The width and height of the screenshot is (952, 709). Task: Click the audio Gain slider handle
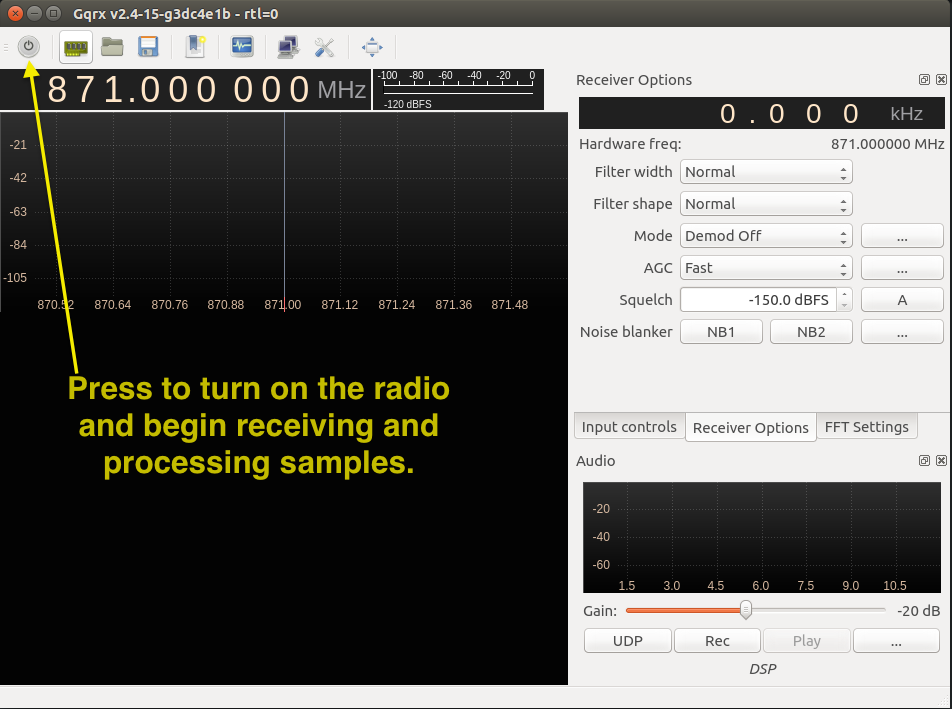(x=746, y=610)
